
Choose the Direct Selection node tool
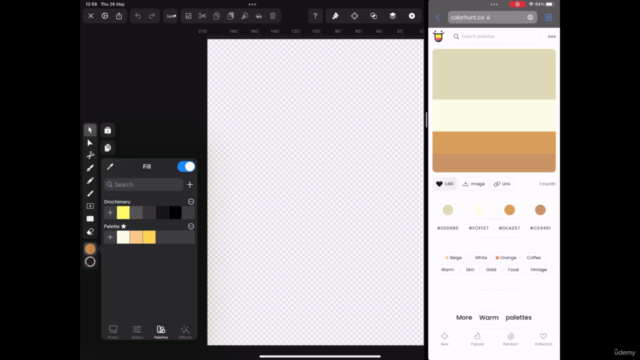90,143
